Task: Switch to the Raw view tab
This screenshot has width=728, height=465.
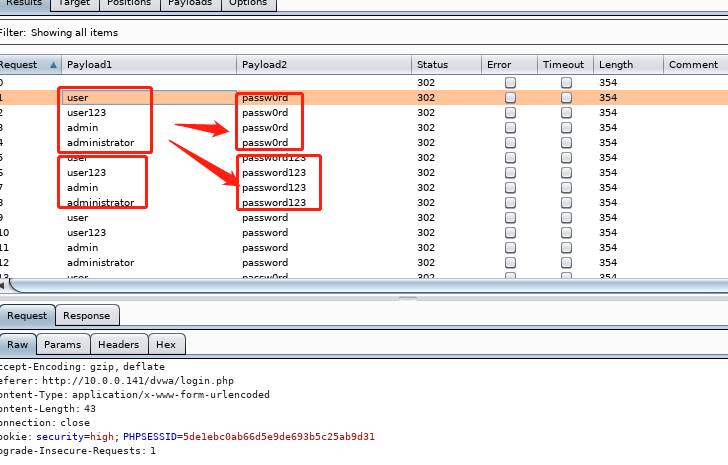Action: click(x=18, y=344)
